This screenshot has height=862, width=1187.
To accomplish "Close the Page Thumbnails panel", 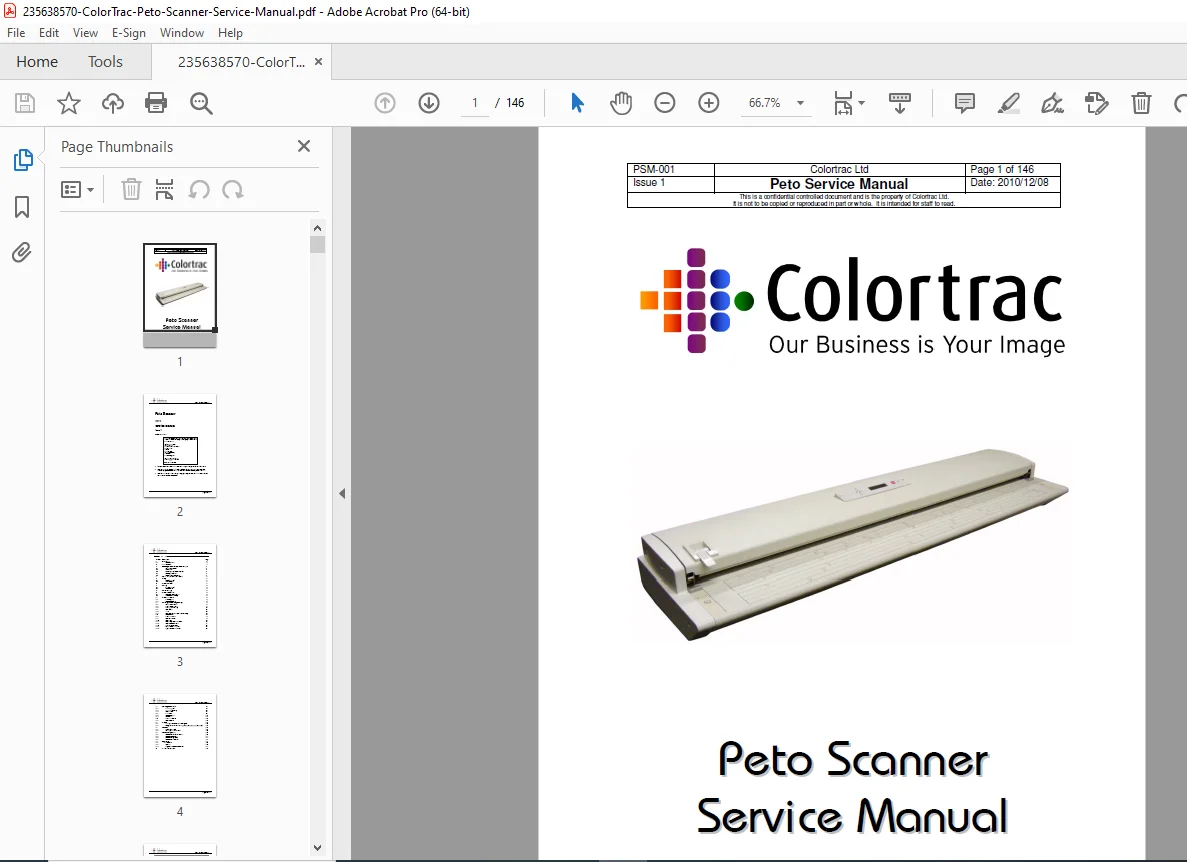I will click(304, 146).
